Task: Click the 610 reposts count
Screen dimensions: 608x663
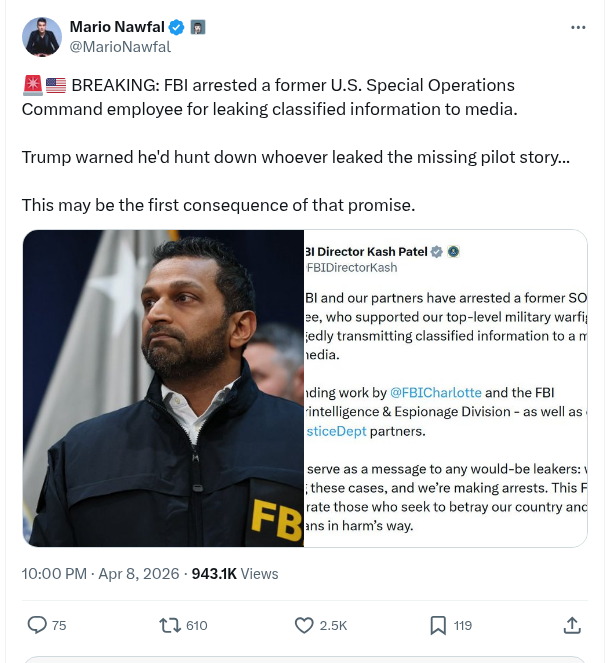Action: pos(196,626)
